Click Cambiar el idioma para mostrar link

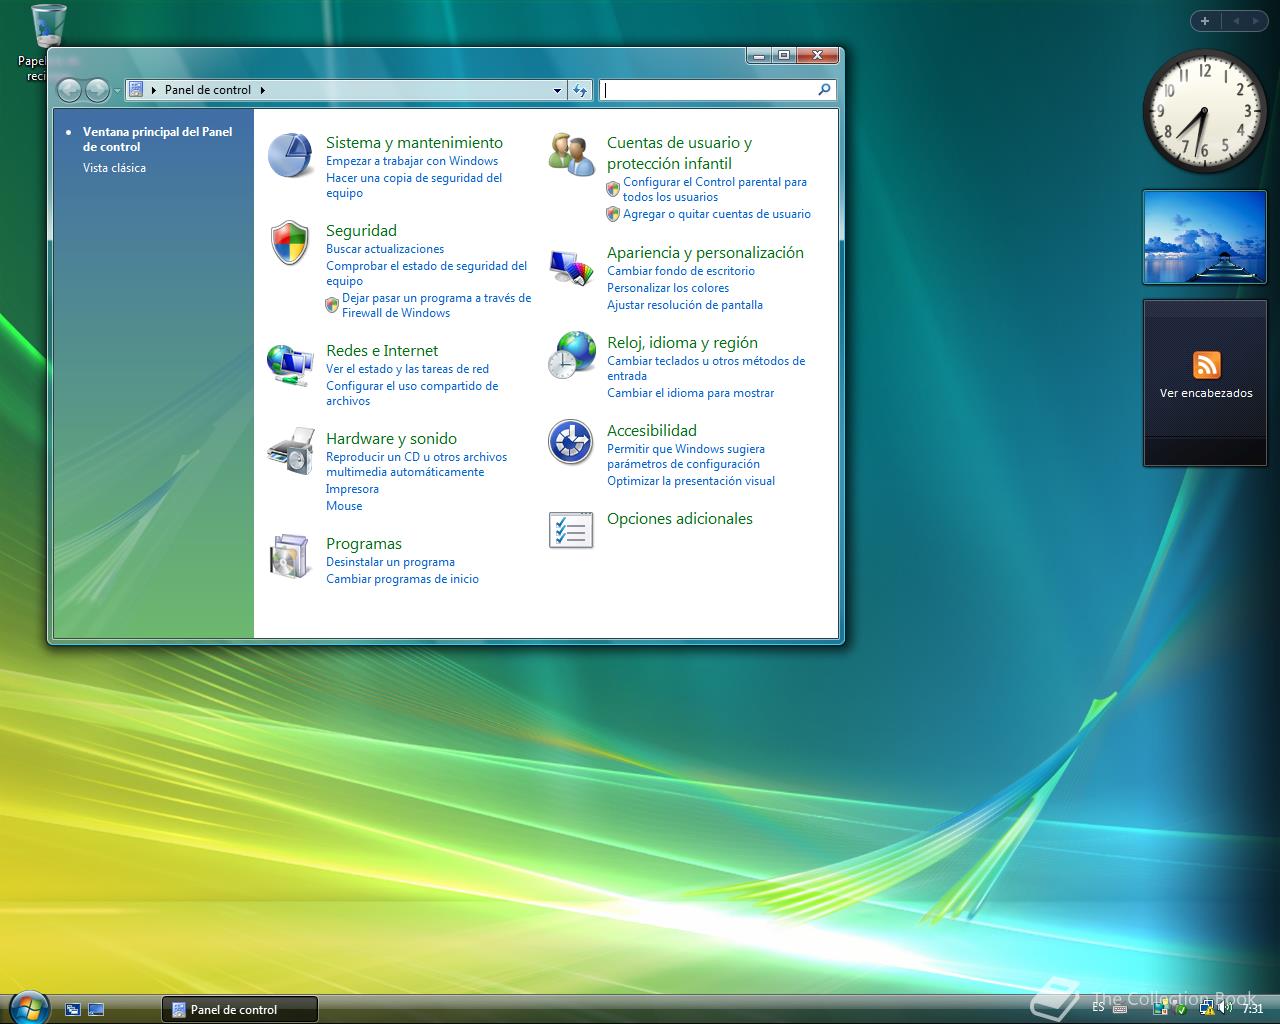coord(690,393)
